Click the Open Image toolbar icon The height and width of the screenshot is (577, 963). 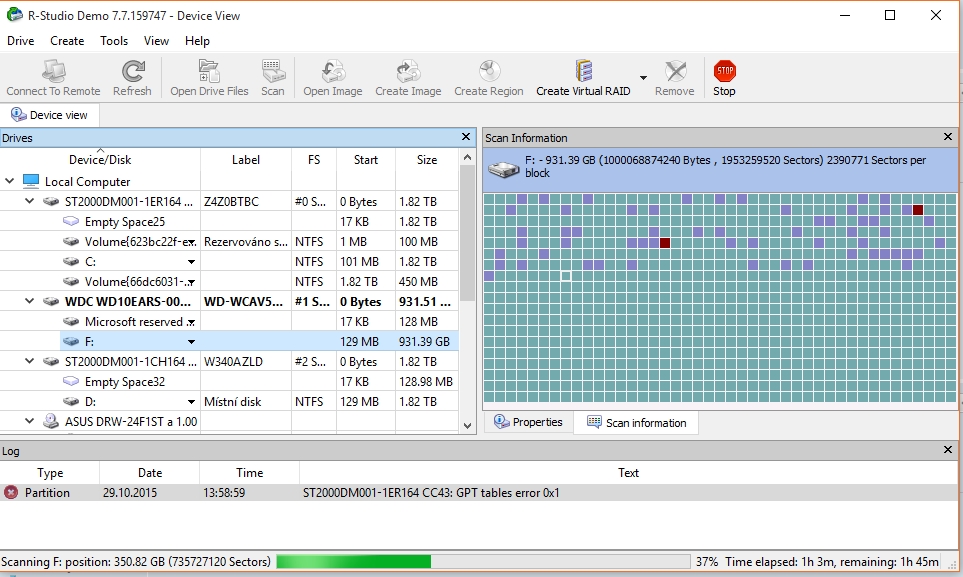click(333, 71)
